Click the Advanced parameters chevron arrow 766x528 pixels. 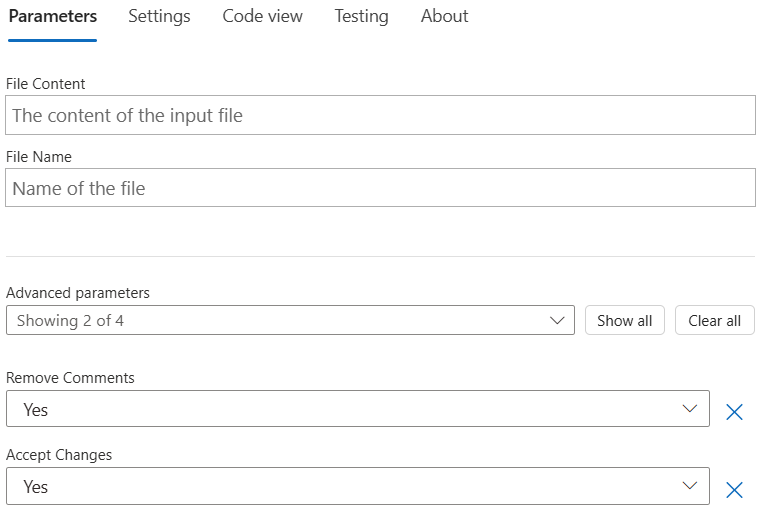click(557, 321)
